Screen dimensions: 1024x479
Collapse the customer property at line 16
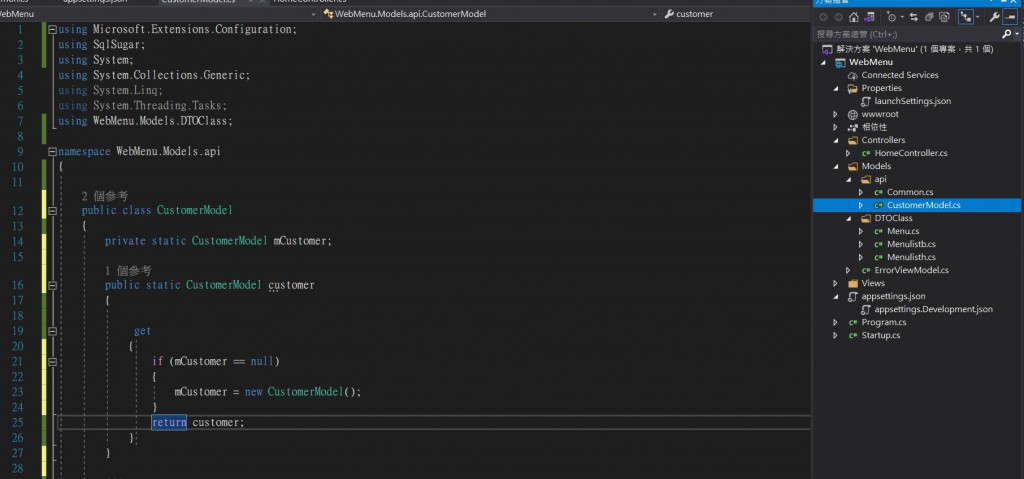pos(52,285)
